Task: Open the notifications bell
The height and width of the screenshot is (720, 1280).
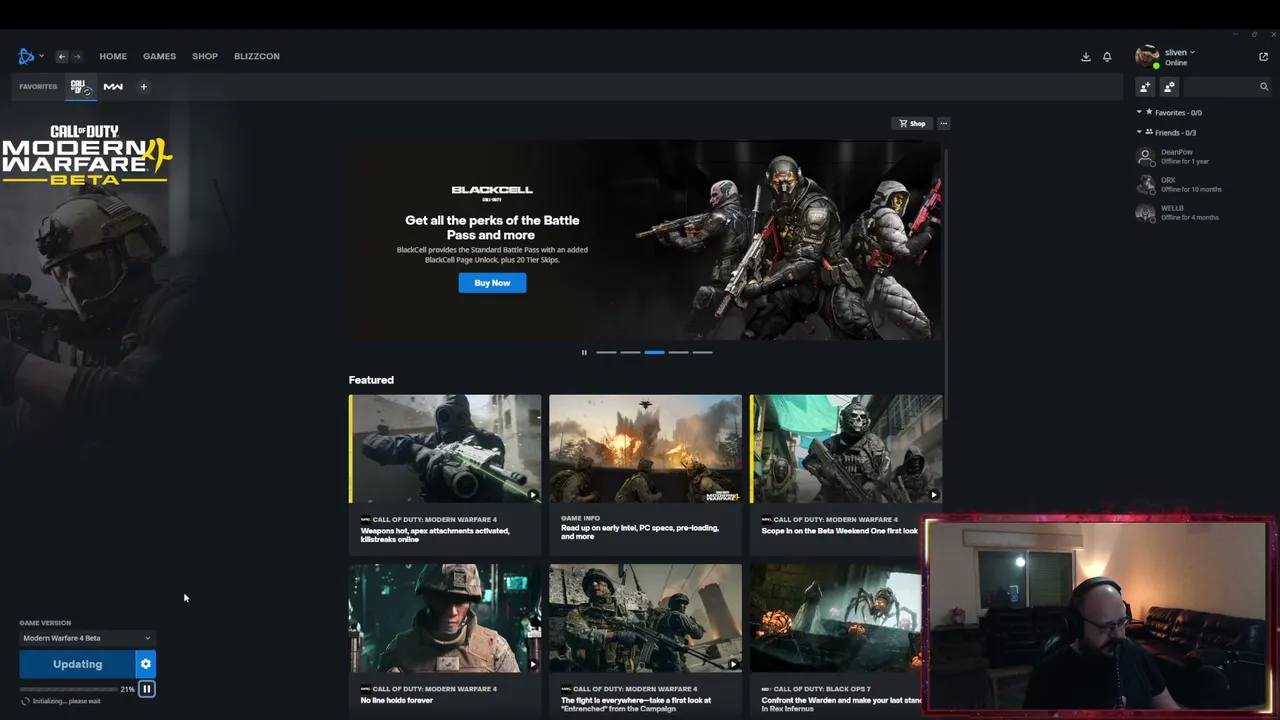Action: pos(1107,57)
